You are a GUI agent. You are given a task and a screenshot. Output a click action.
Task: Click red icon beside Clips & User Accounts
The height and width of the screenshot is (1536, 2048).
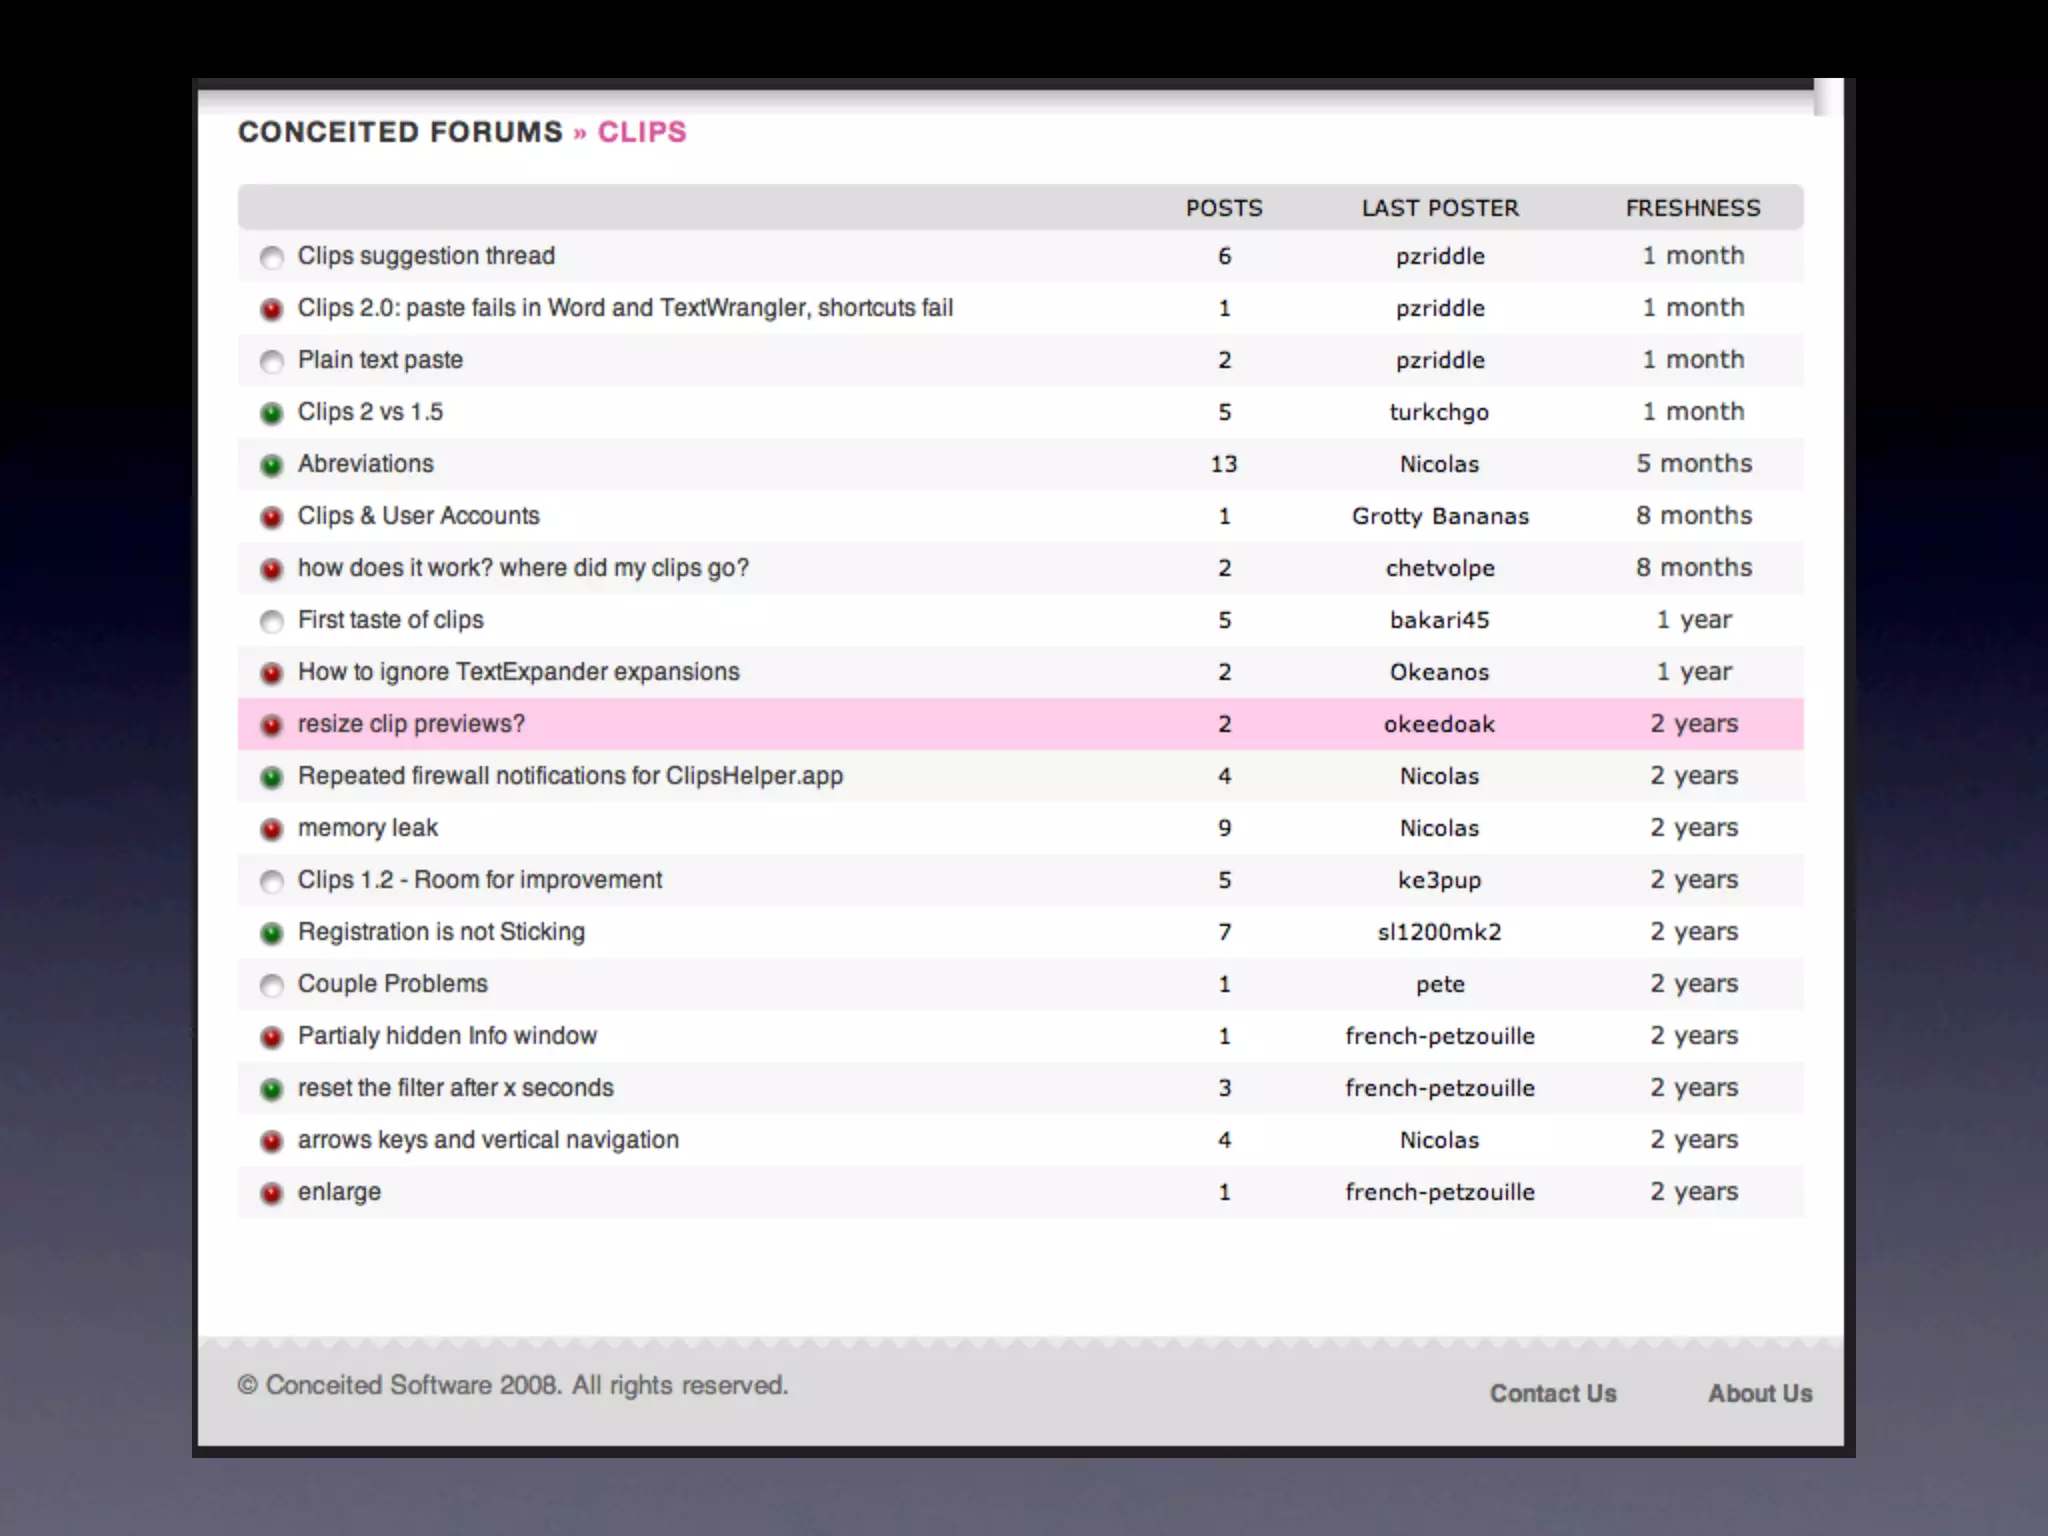[x=271, y=517]
